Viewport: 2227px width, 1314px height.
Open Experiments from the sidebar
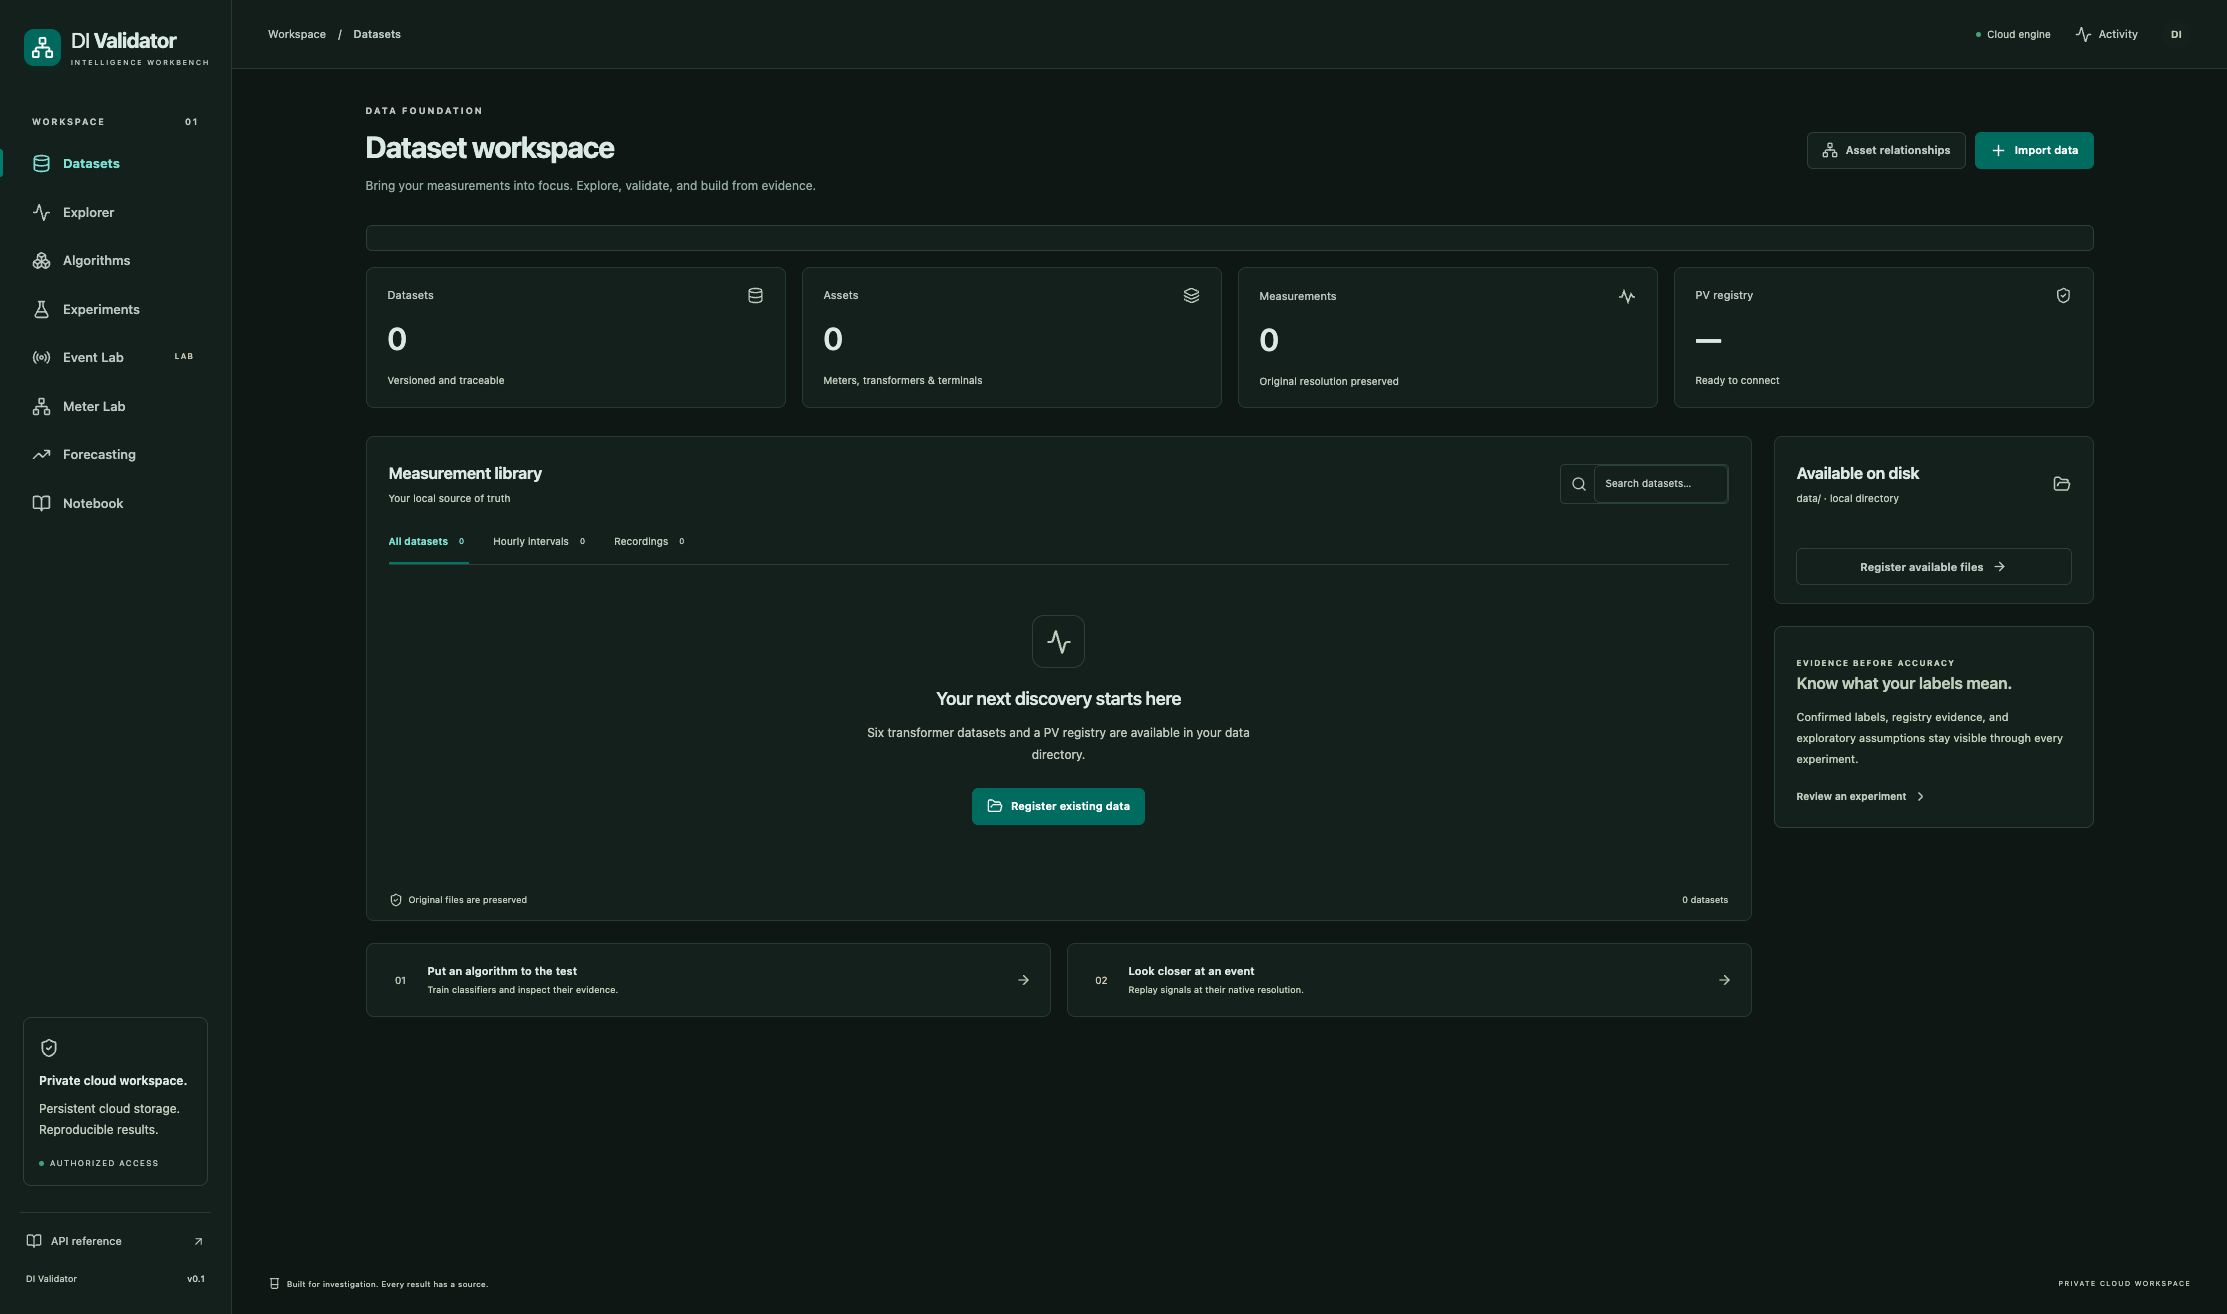pos(115,309)
